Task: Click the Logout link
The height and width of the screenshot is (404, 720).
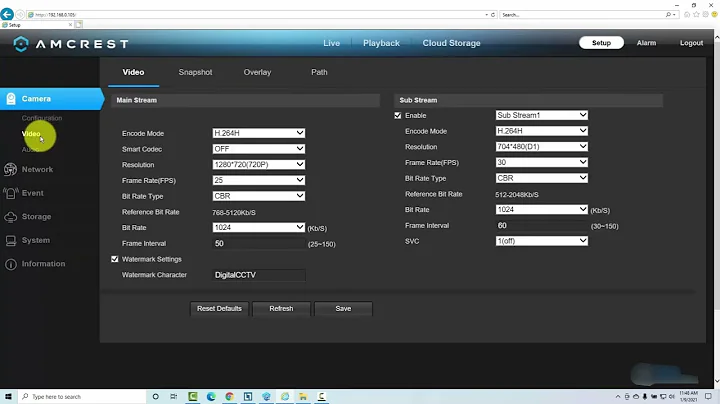Action: coord(691,43)
